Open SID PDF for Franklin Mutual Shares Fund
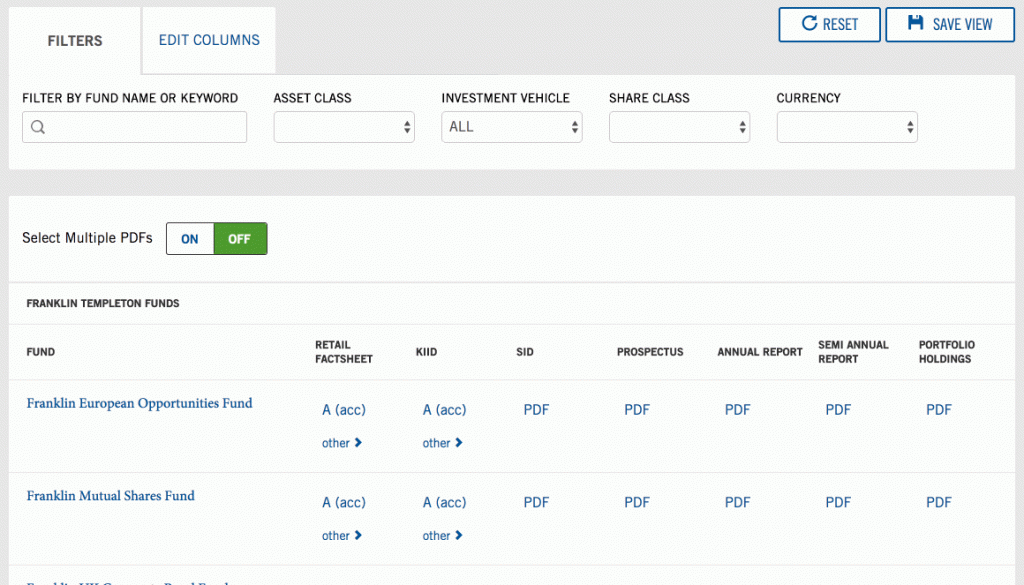 [x=536, y=503]
